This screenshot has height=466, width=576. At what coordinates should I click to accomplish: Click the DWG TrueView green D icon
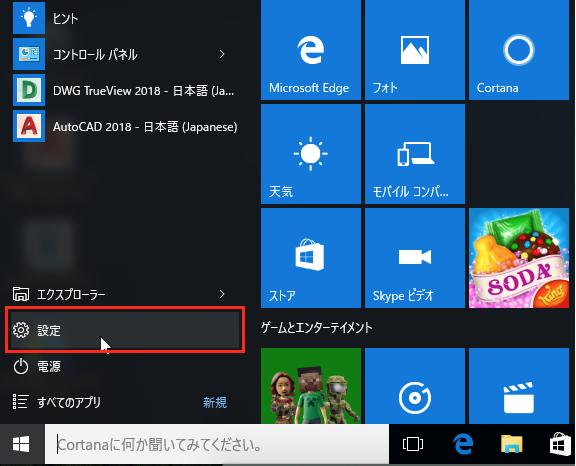[x=29, y=90]
